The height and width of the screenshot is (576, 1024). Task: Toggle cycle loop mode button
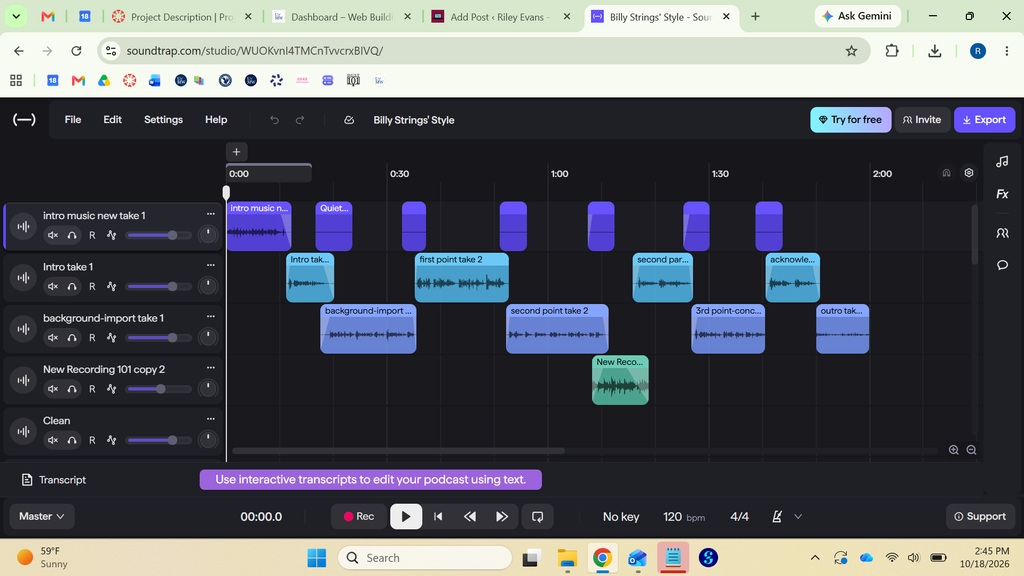click(537, 517)
